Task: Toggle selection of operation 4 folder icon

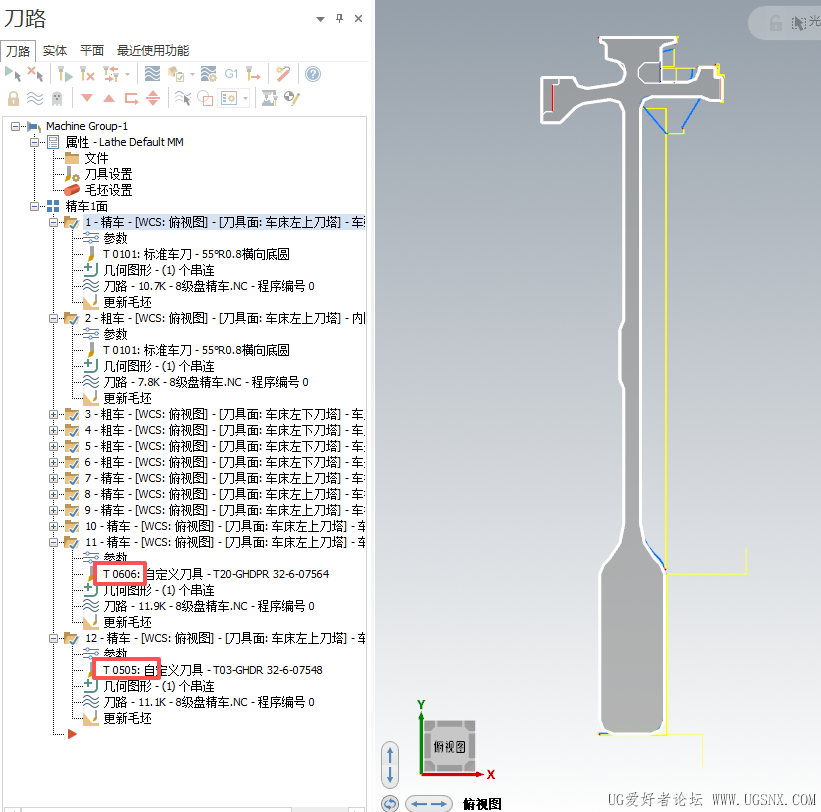Action: pos(71,430)
